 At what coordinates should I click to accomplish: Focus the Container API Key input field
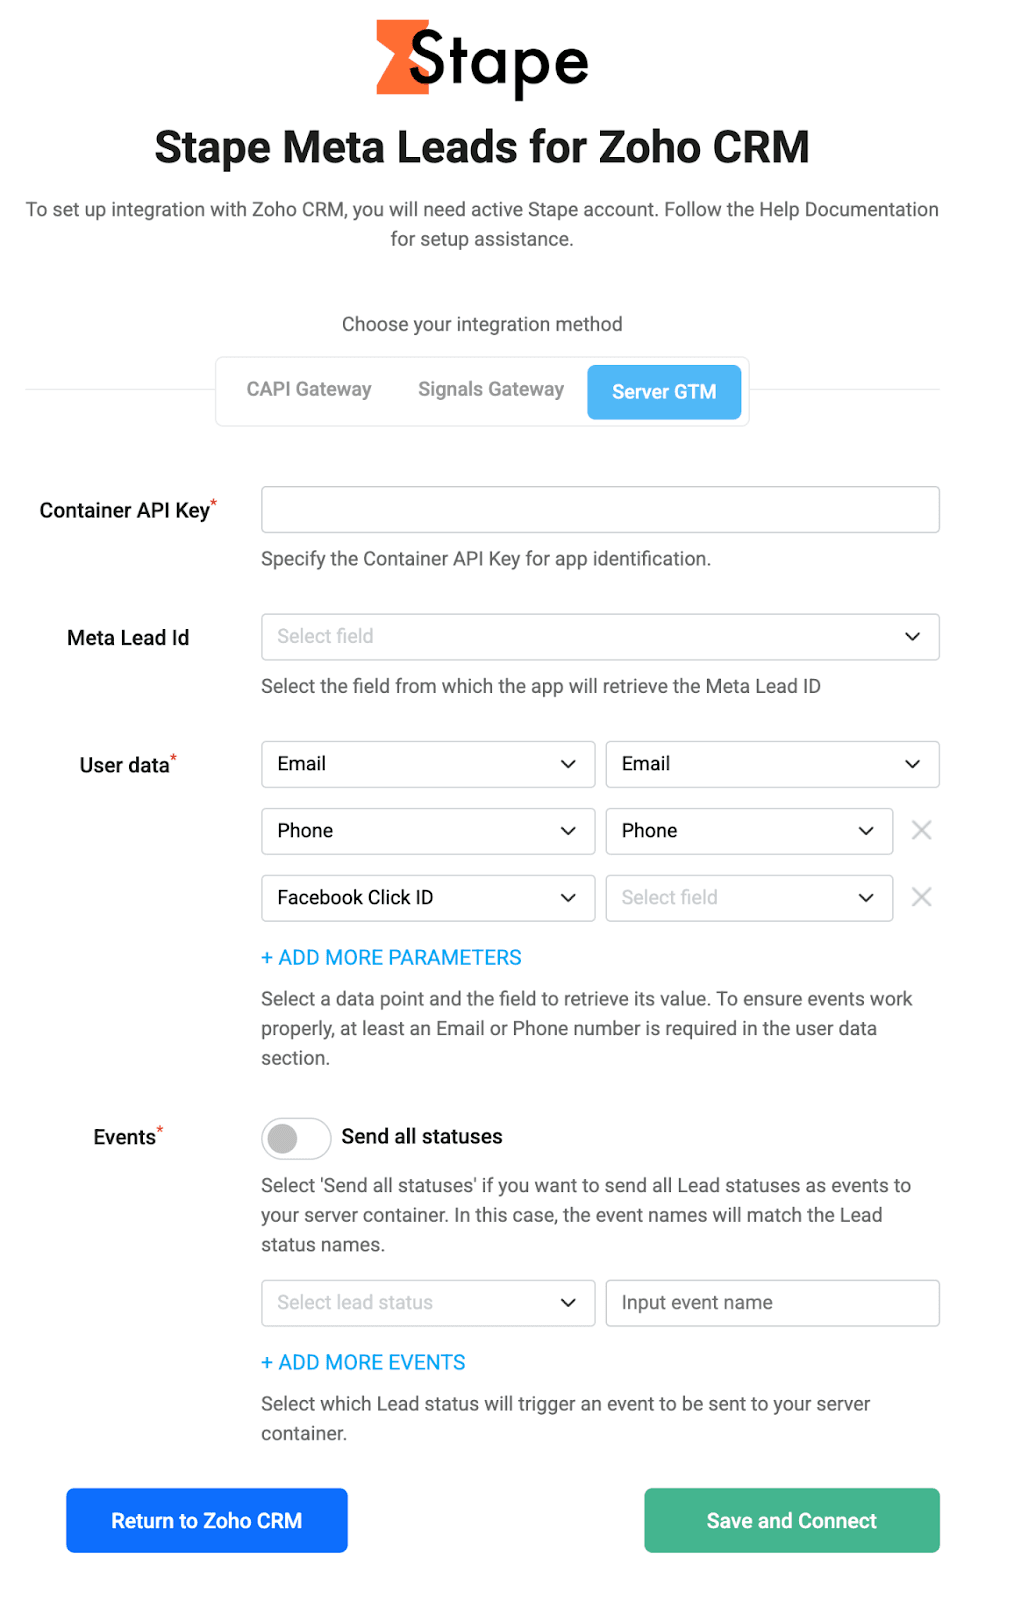click(600, 510)
